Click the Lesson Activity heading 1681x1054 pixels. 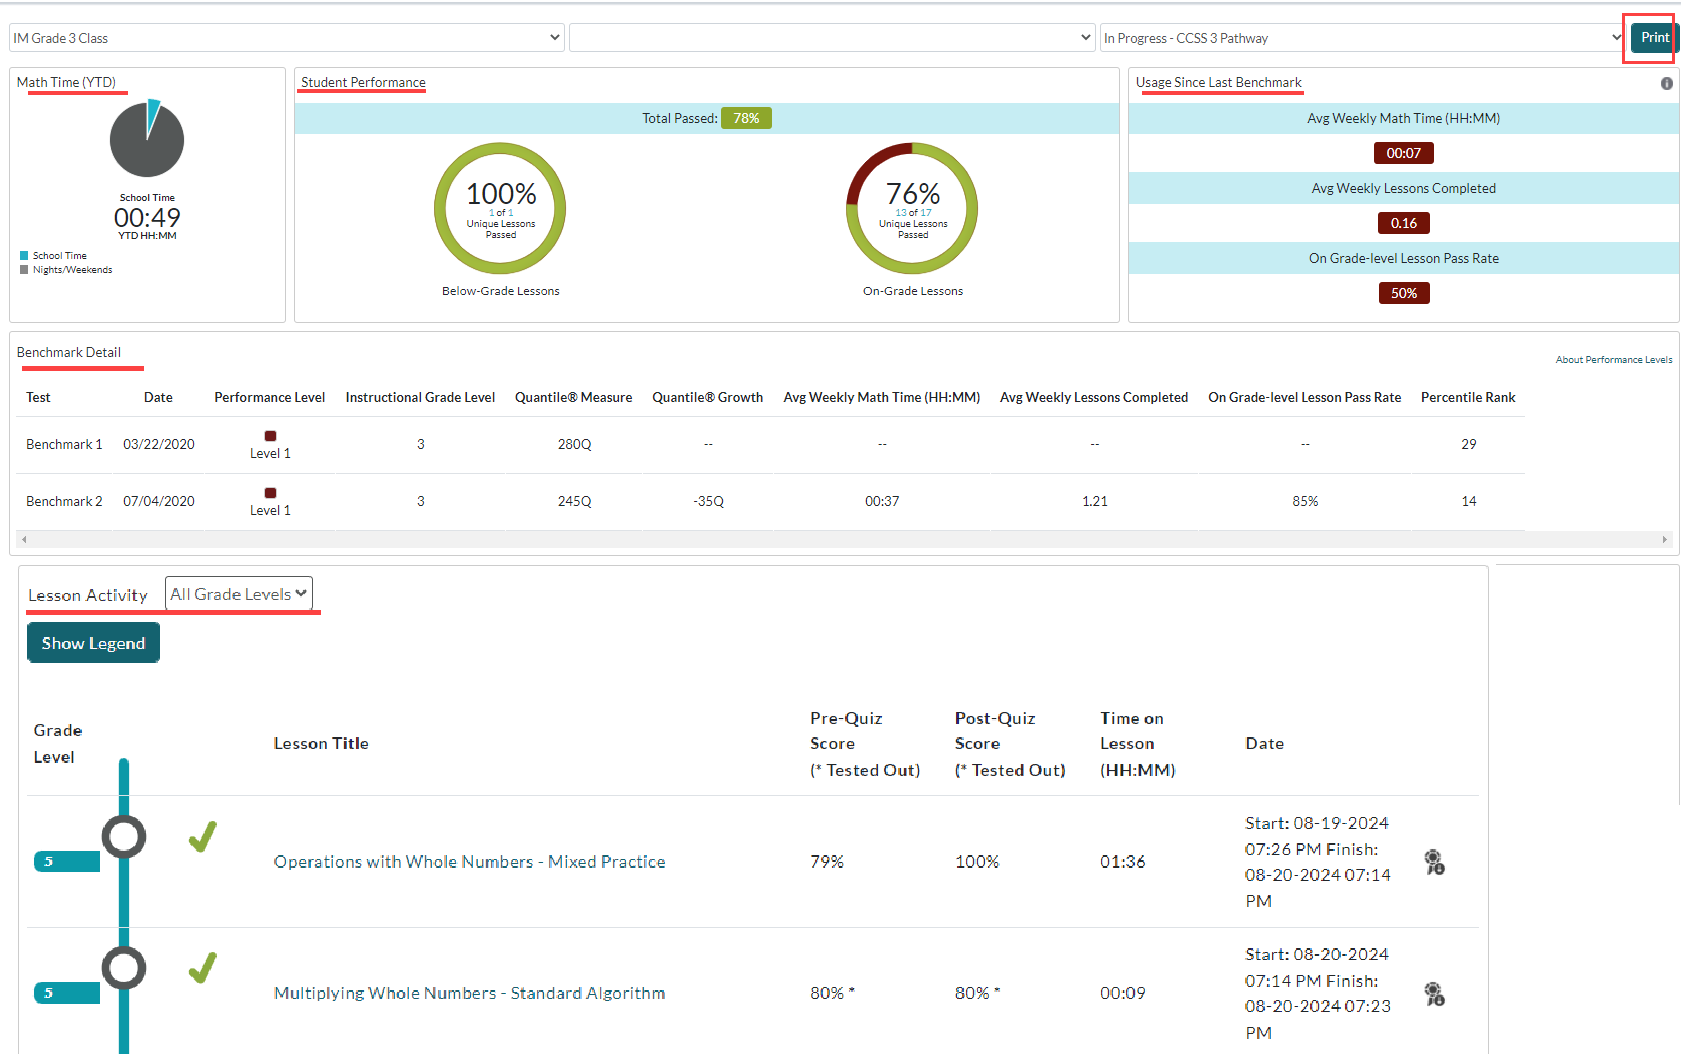pyautogui.click(x=88, y=595)
